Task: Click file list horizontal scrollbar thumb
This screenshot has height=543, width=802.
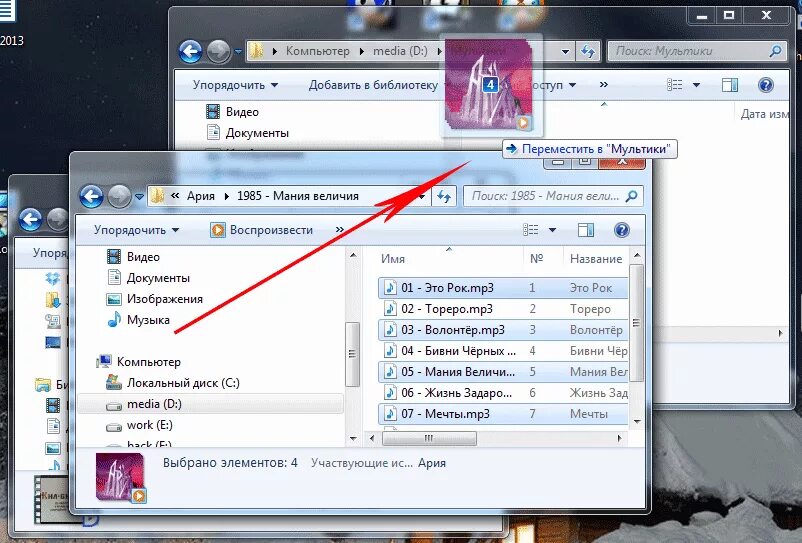Action: point(429,438)
